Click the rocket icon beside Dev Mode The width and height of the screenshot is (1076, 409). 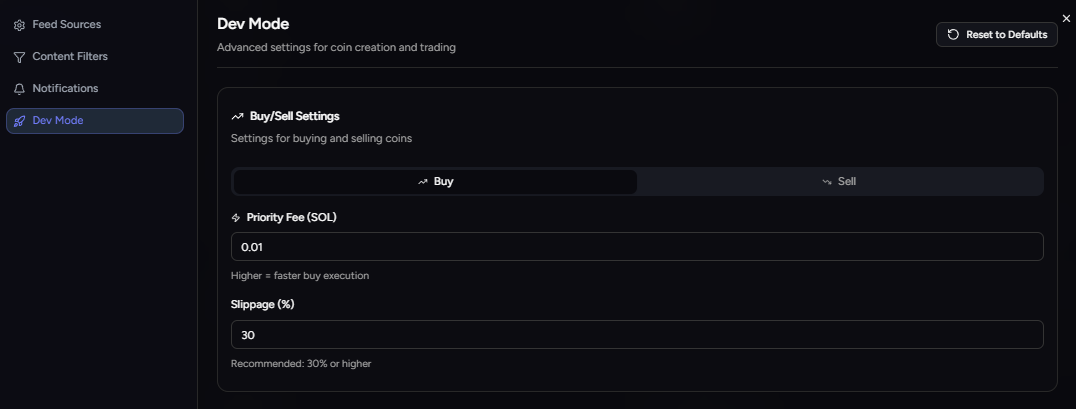[19, 121]
